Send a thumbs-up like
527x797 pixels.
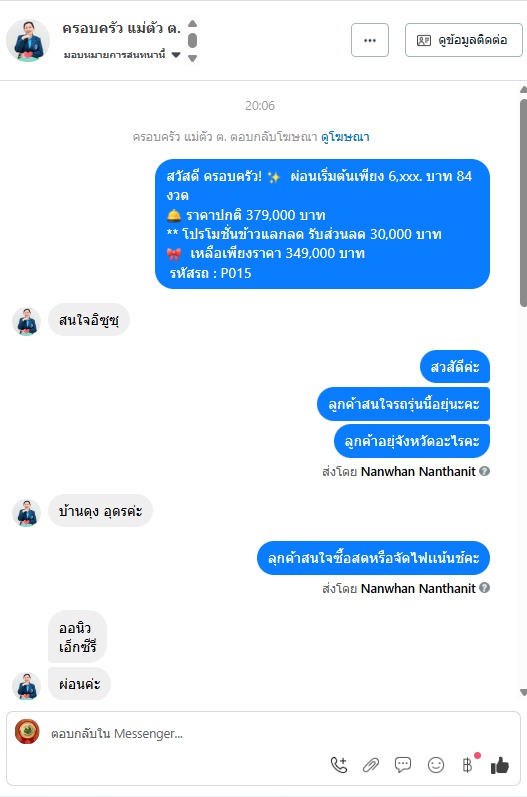[x=500, y=764]
